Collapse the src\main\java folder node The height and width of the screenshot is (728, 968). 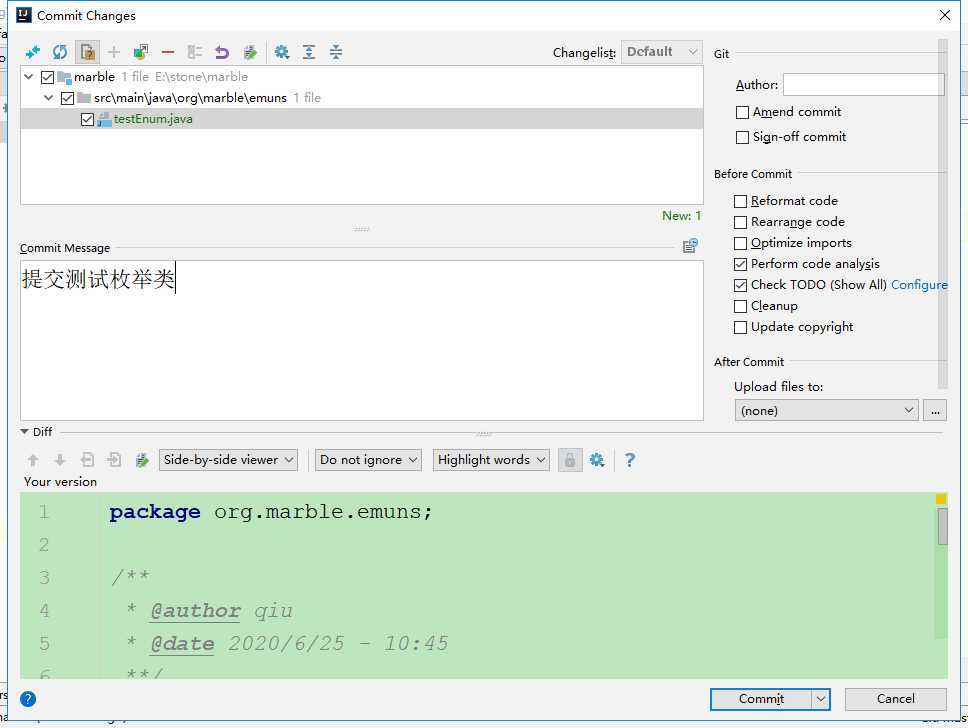click(x=49, y=98)
